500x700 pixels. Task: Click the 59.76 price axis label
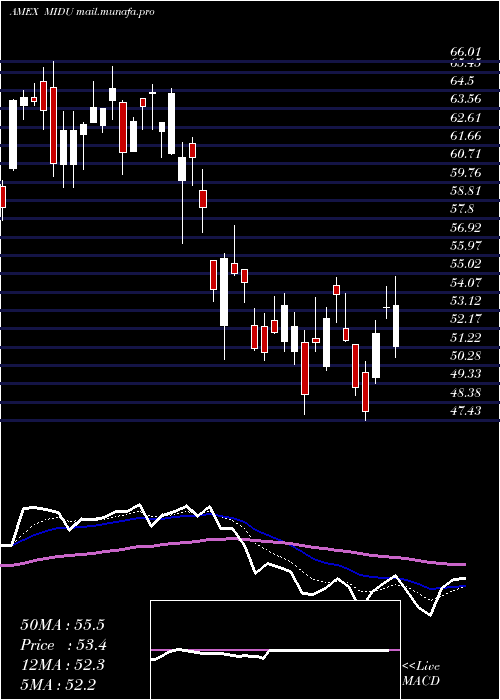465,173
